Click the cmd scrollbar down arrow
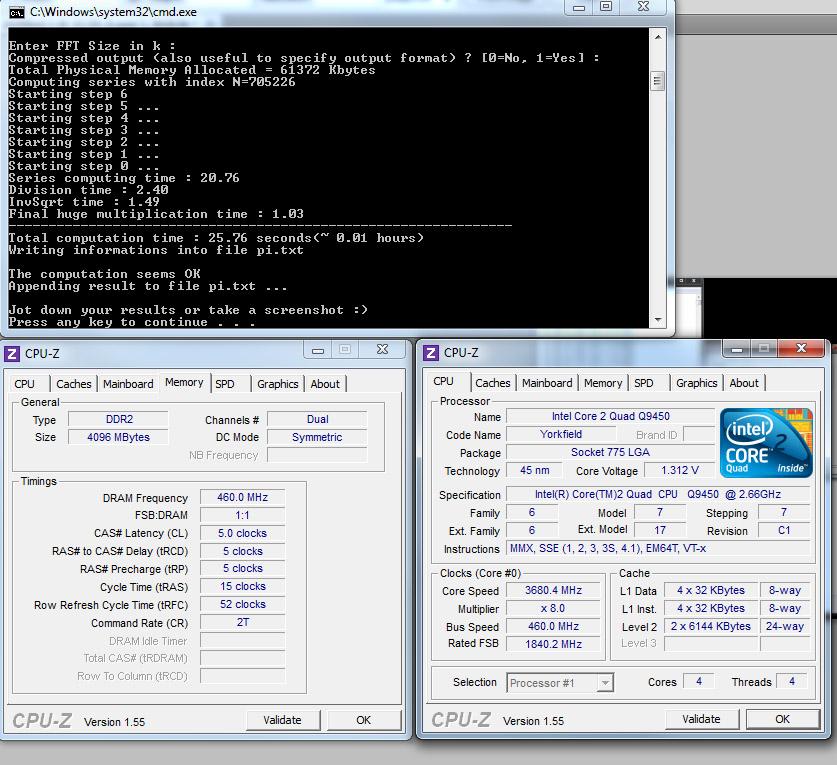The width and height of the screenshot is (837, 765). pos(658,319)
